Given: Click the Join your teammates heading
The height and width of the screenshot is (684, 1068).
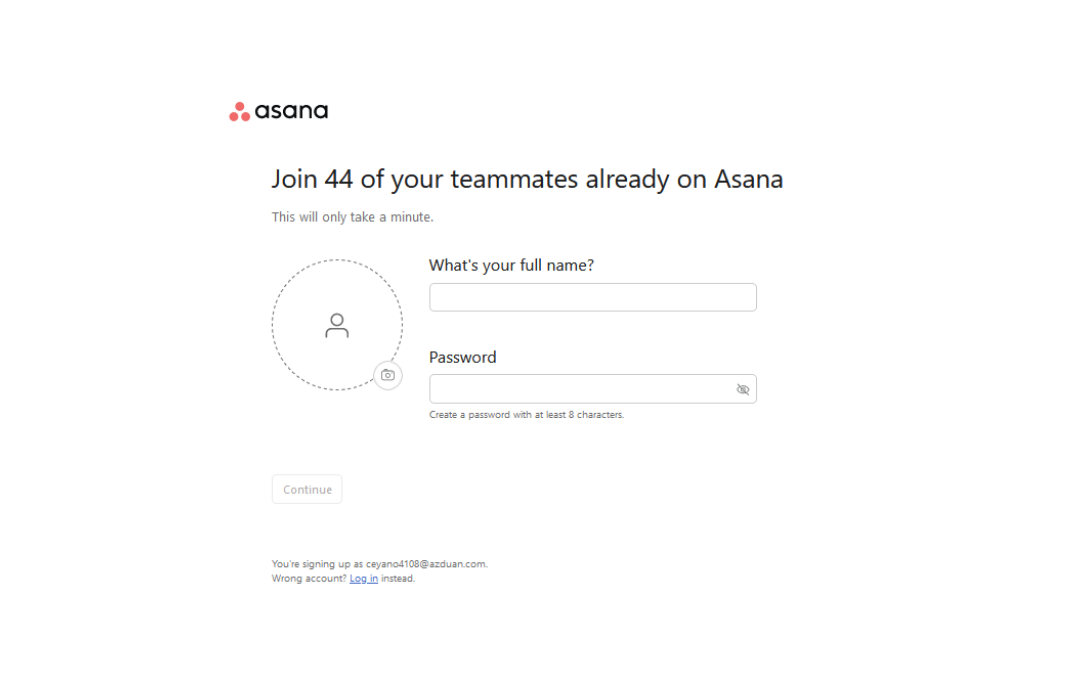Looking at the screenshot, I should tap(527, 179).
